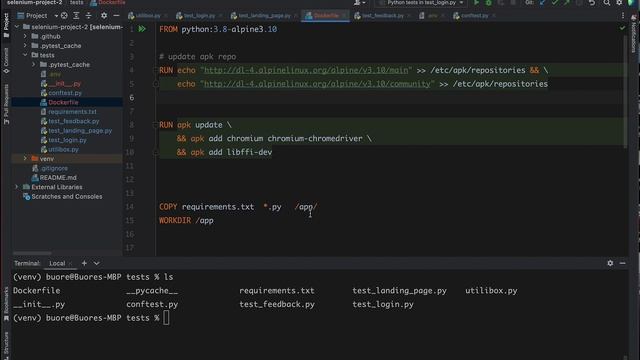Select Scratches and Consoles node
Image resolution: width=640 pixels, height=360 pixels.
point(67,196)
